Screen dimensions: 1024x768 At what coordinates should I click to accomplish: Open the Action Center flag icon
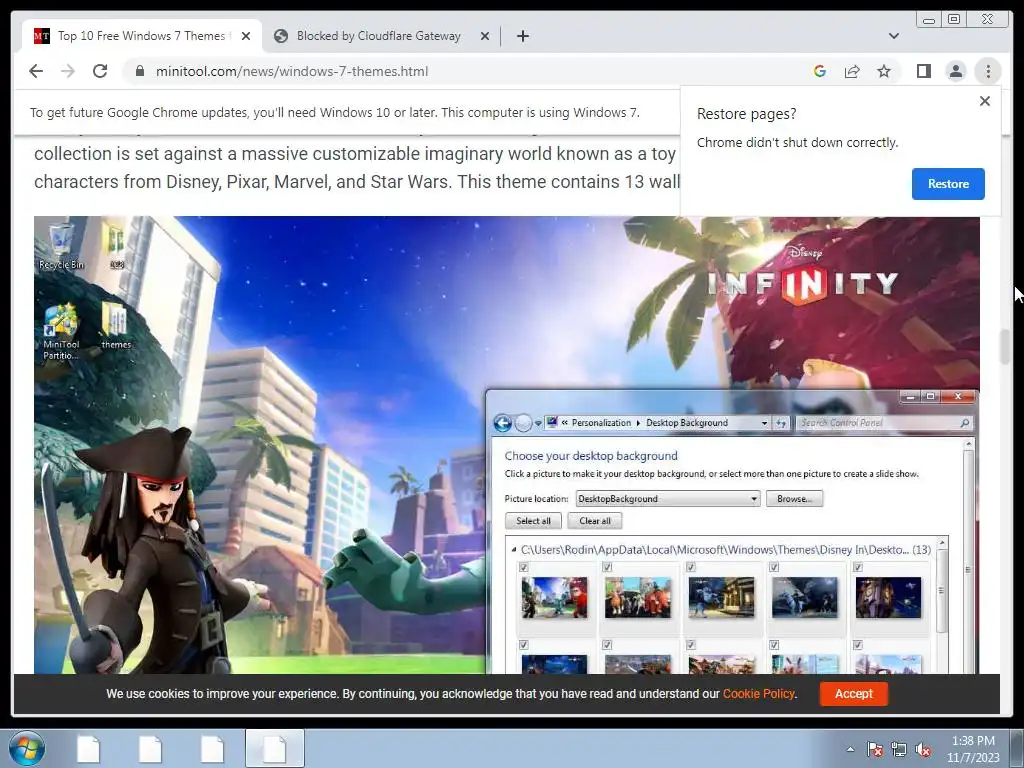tap(874, 749)
